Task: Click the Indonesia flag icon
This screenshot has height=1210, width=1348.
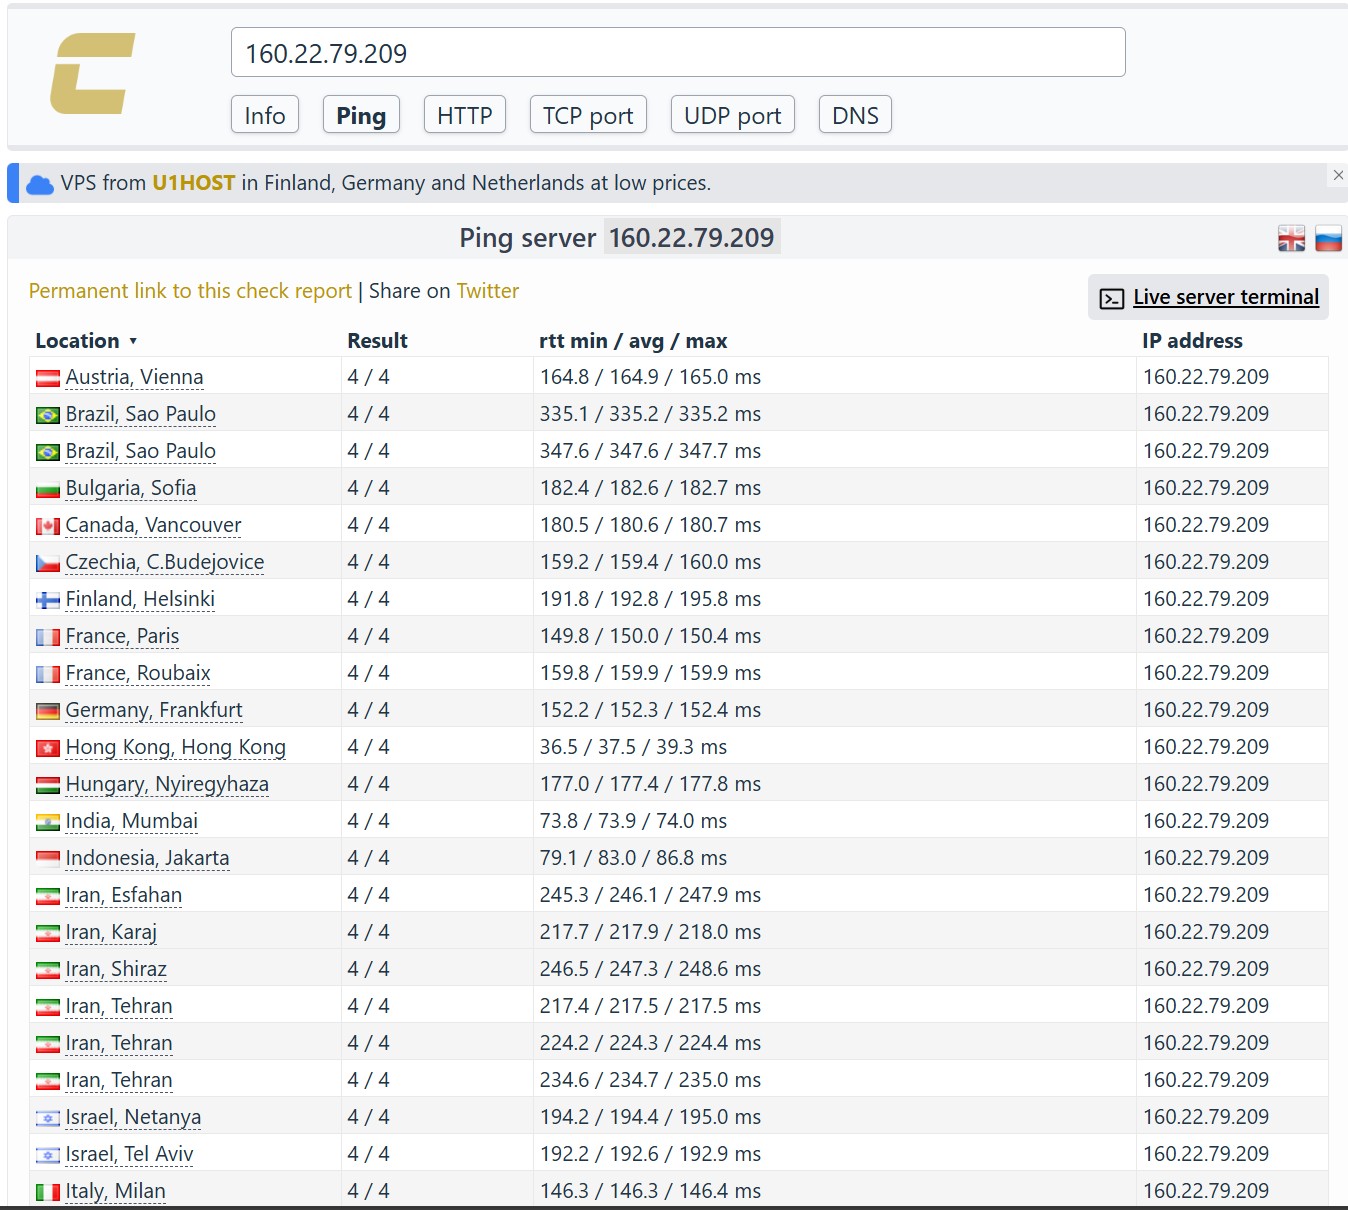Action: (x=48, y=859)
